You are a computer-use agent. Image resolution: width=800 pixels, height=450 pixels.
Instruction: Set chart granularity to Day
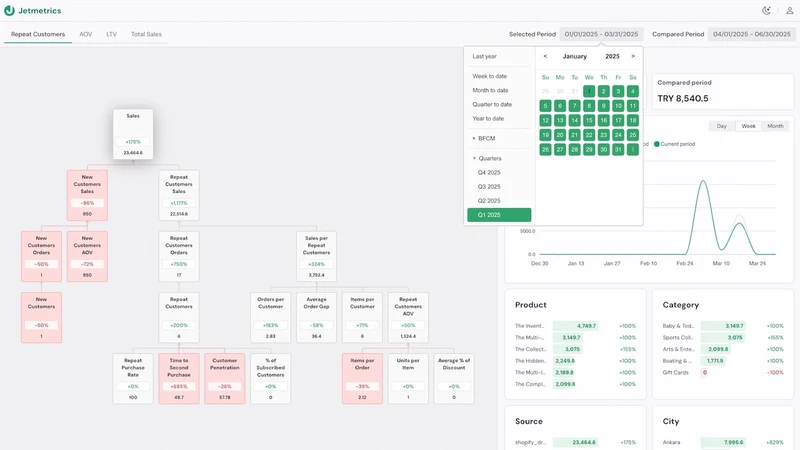[721, 126]
